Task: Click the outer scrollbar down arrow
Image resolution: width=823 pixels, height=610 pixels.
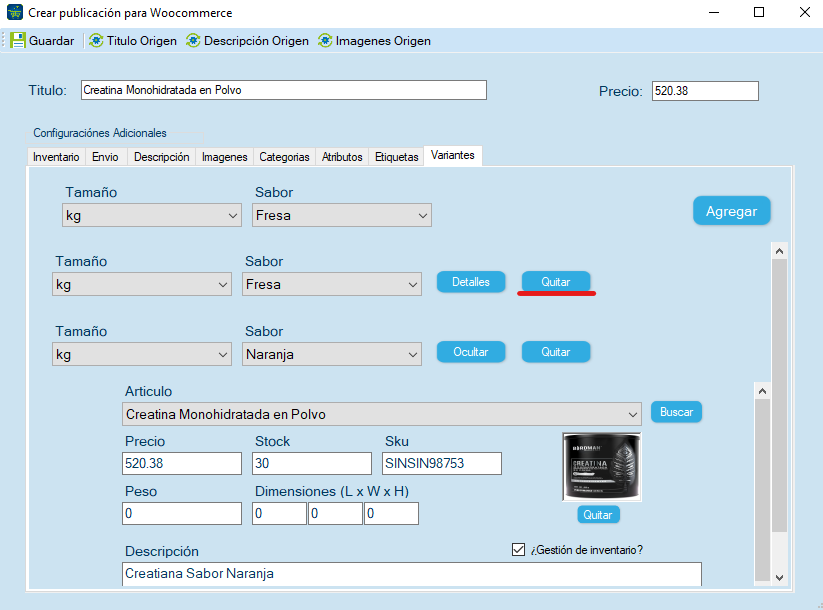Action: click(x=779, y=577)
